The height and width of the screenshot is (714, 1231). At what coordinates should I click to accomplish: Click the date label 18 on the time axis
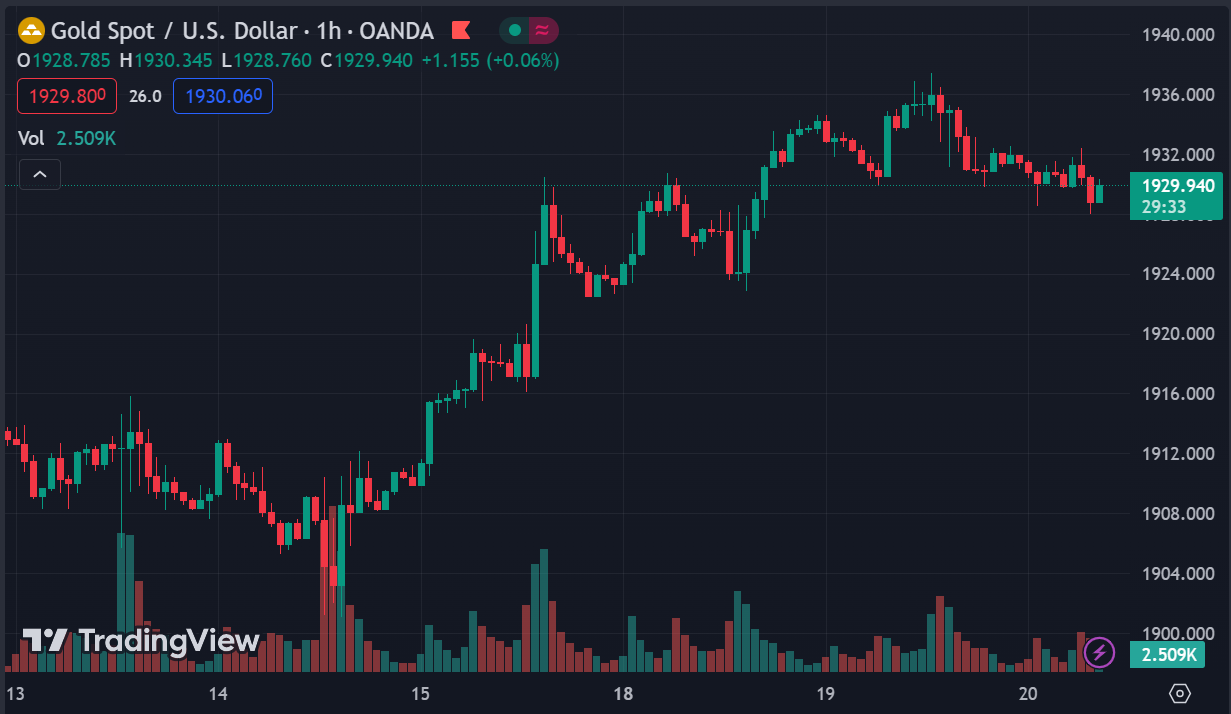point(623,693)
